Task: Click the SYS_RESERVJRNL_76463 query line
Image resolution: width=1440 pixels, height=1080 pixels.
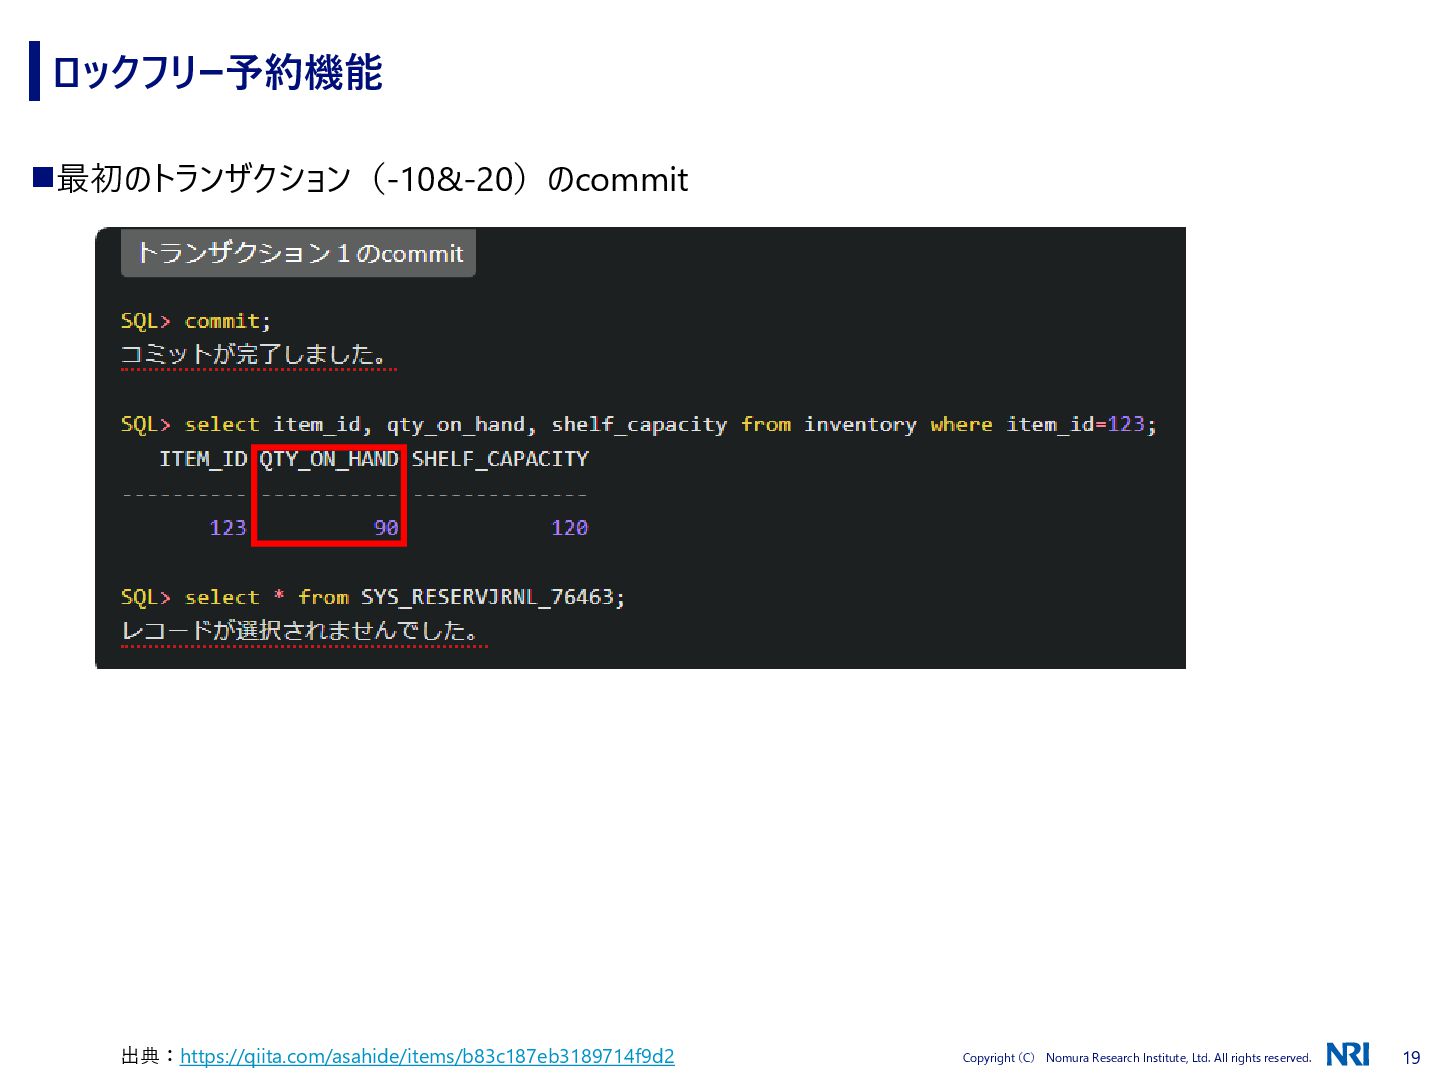Action: point(373,597)
